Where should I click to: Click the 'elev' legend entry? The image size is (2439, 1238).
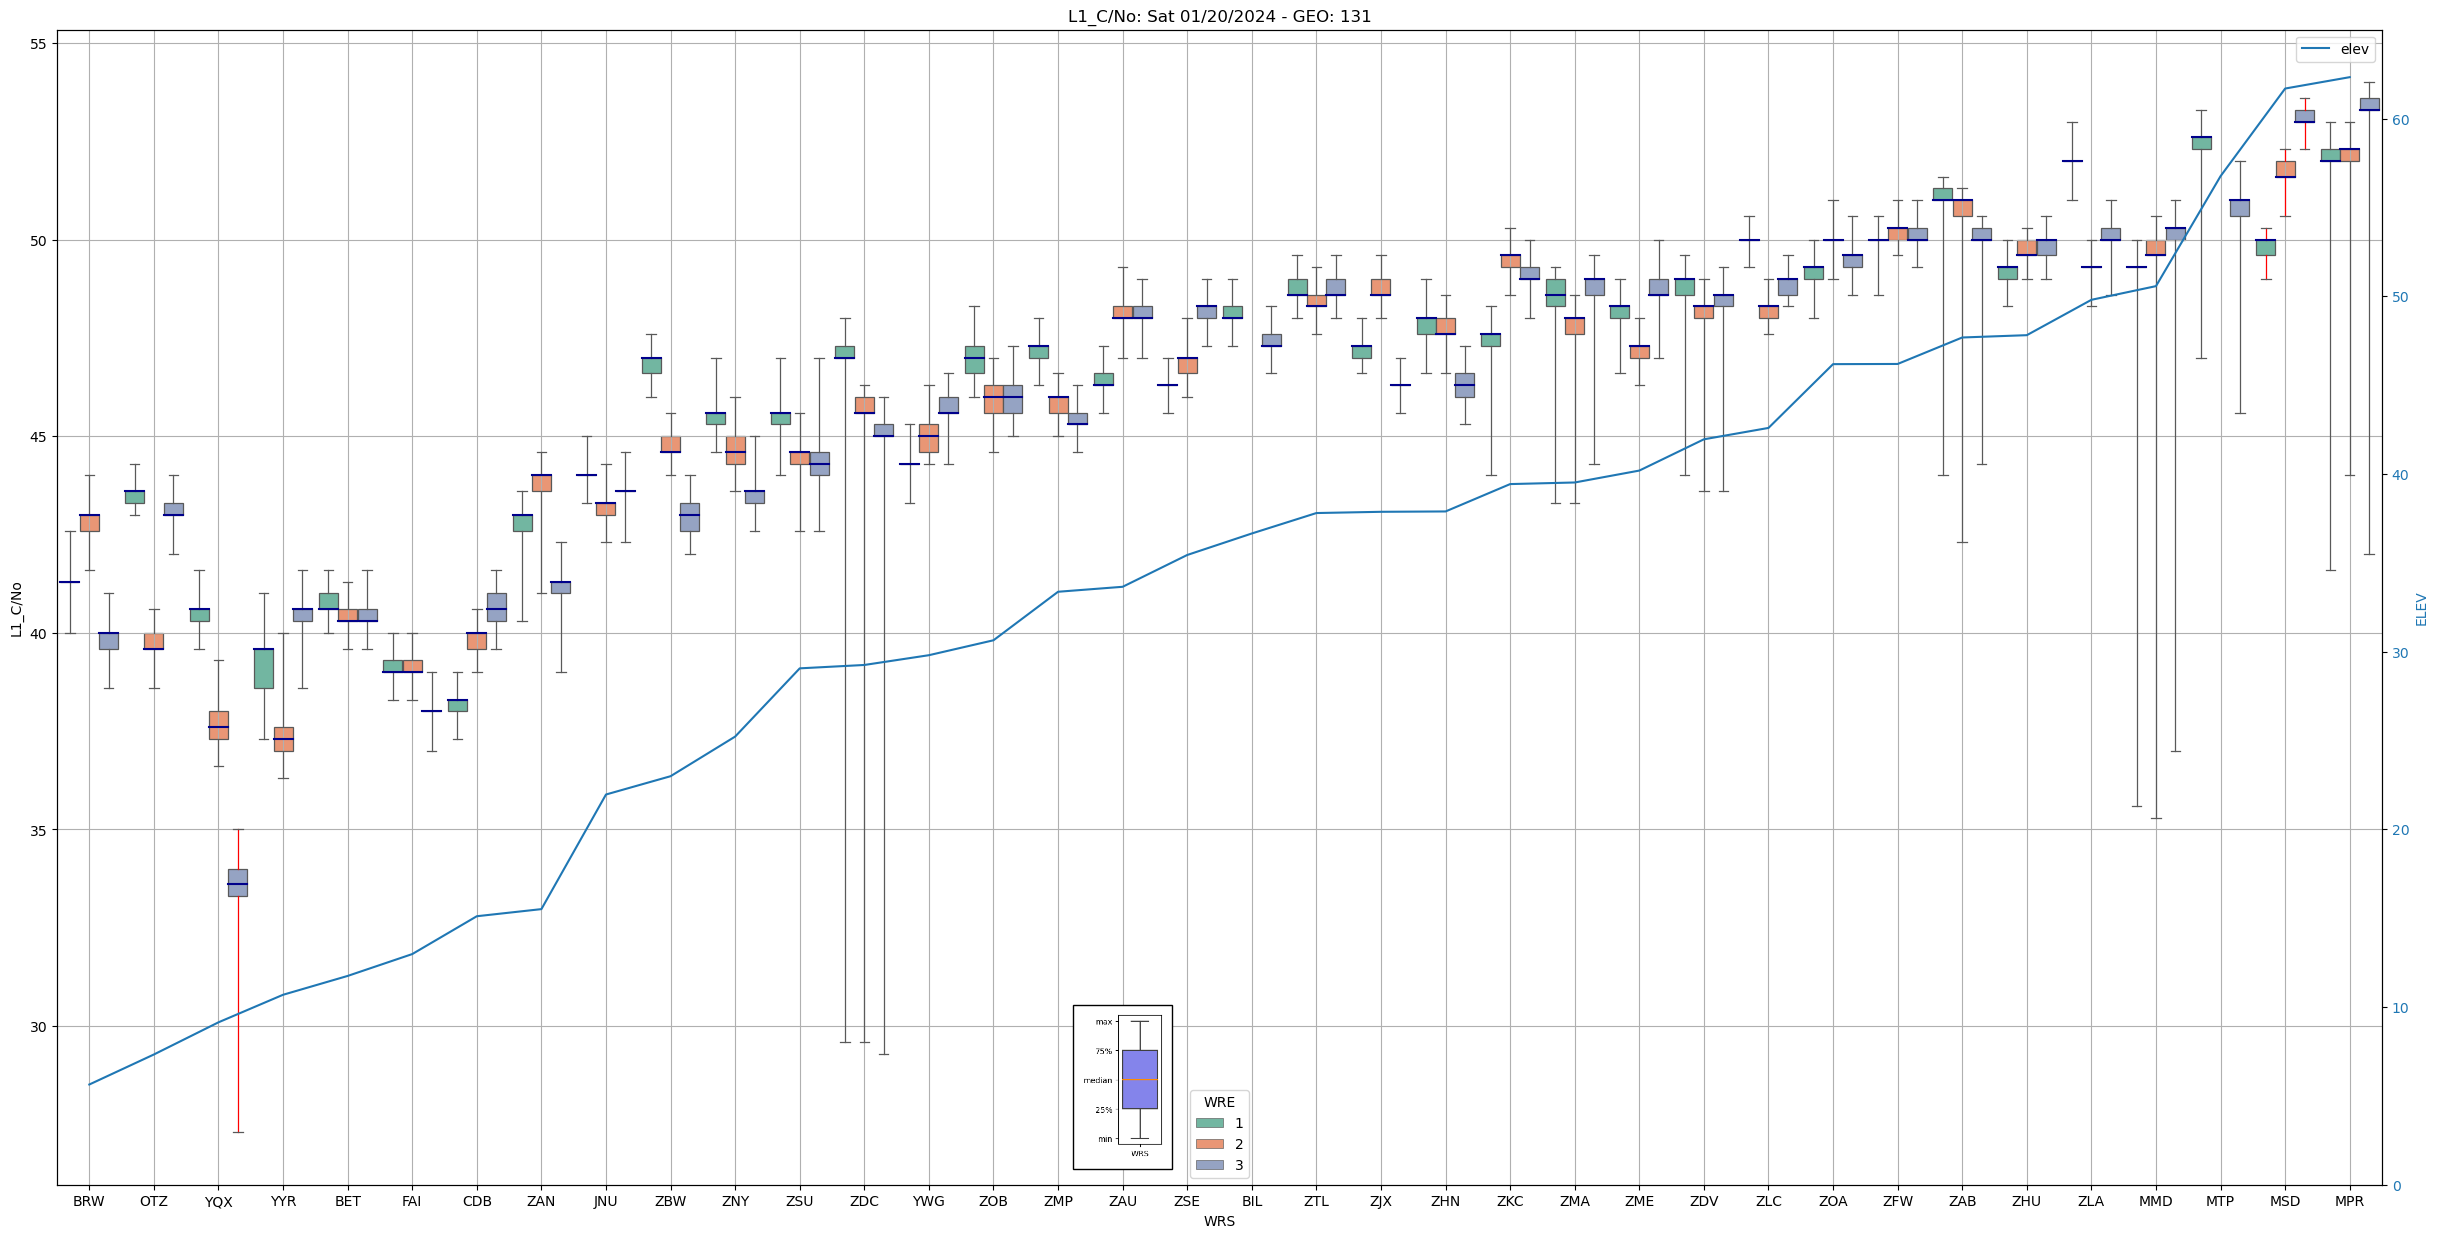point(2336,49)
